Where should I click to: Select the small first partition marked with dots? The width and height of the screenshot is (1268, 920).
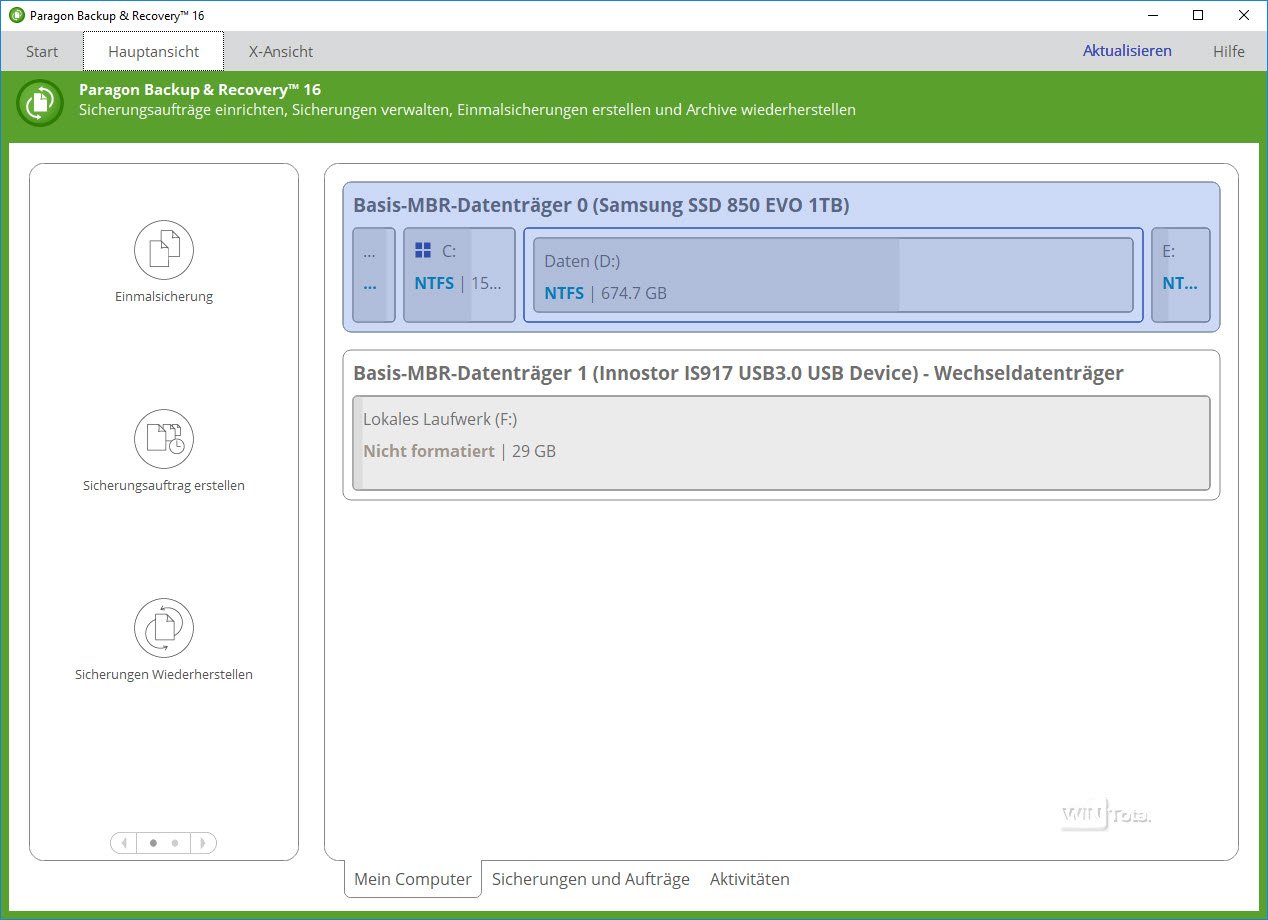tap(374, 275)
